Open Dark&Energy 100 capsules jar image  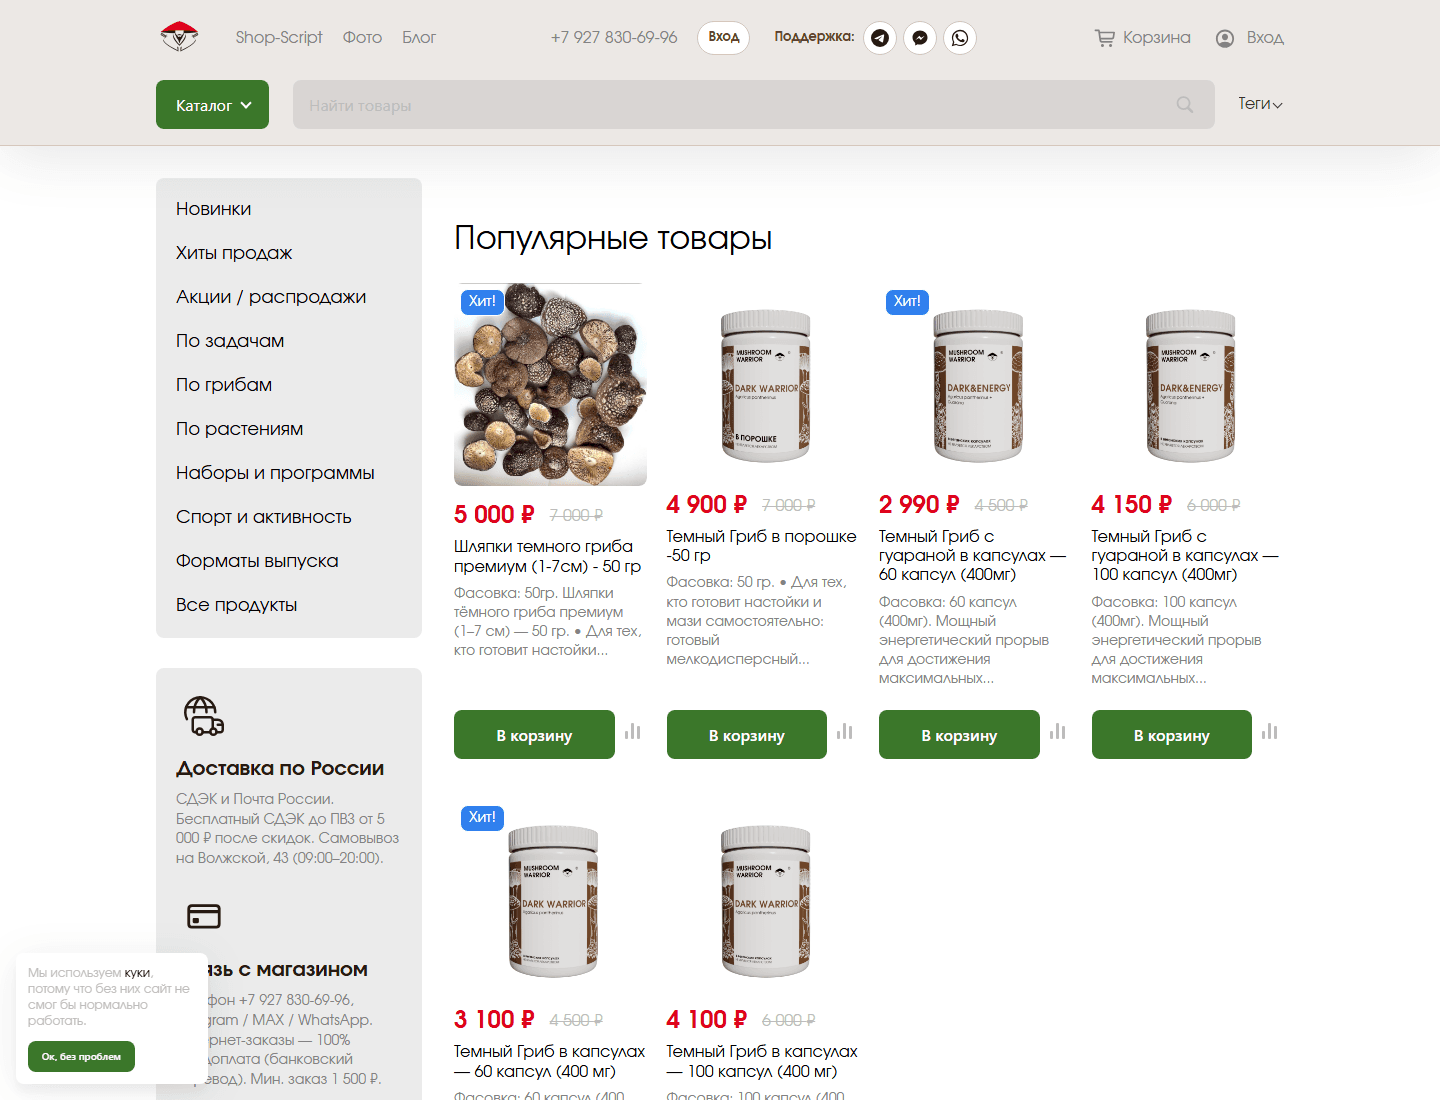click(1190, 385)
